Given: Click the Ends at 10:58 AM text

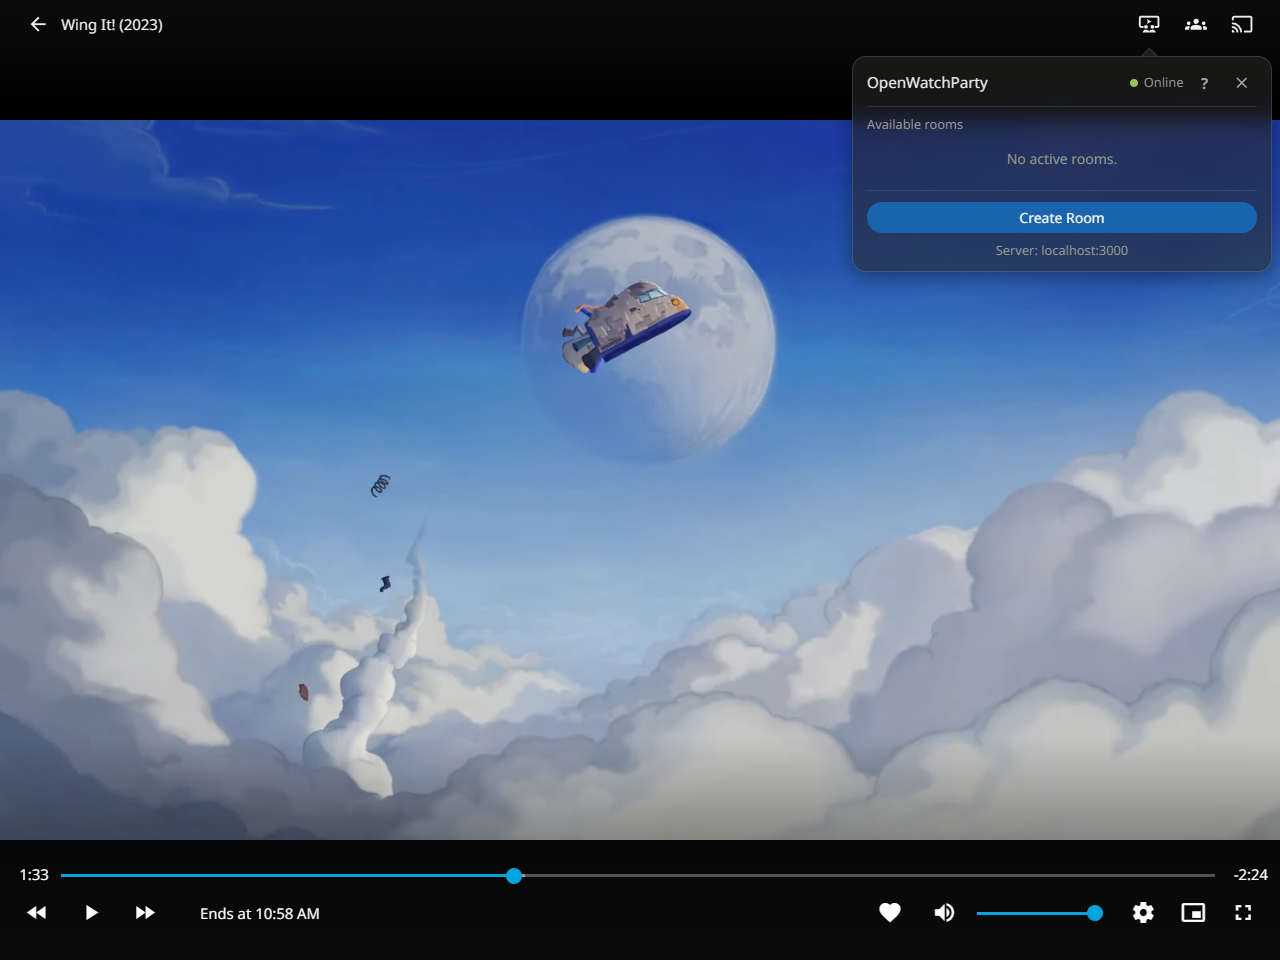Looking at the screenshot, I should (260, 913).
